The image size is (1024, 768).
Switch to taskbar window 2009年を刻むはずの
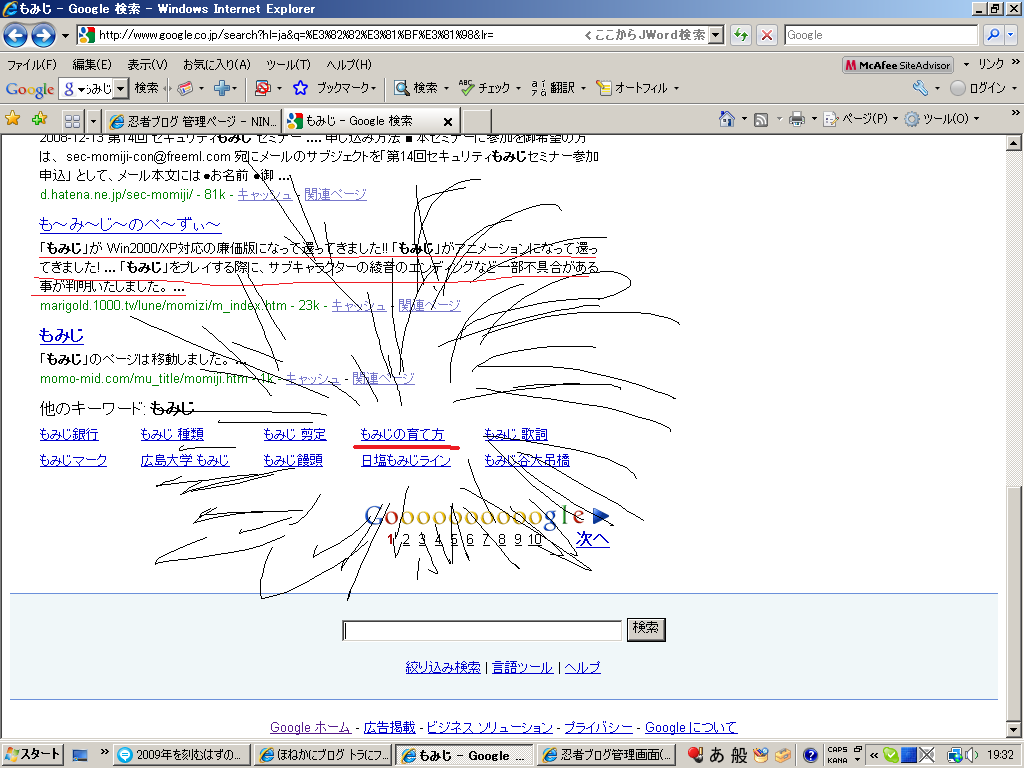181,755
